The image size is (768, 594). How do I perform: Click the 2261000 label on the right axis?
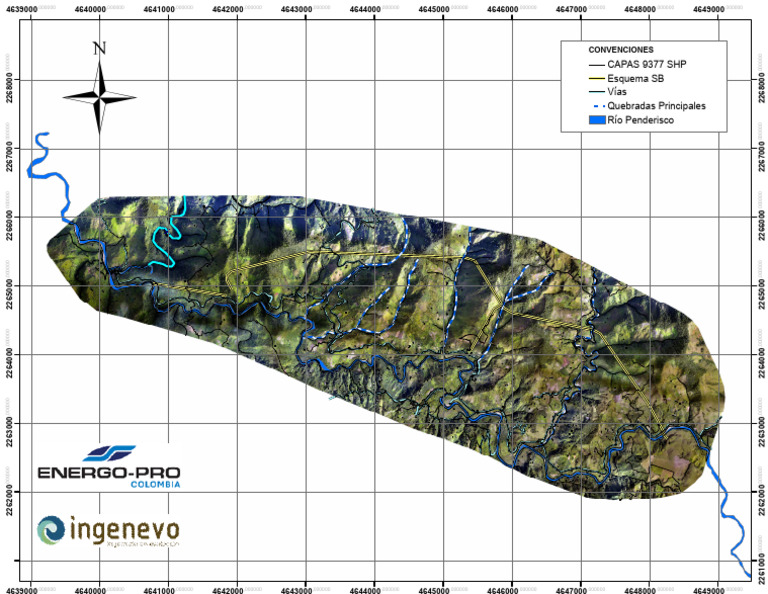click(761, 569)
